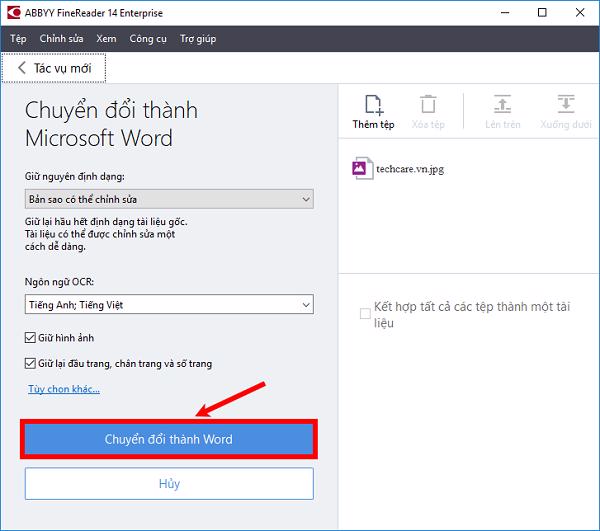This screenshot has height=531, width=600.
Task: Open the Công cụ menu
Action: tap(148, 39)
